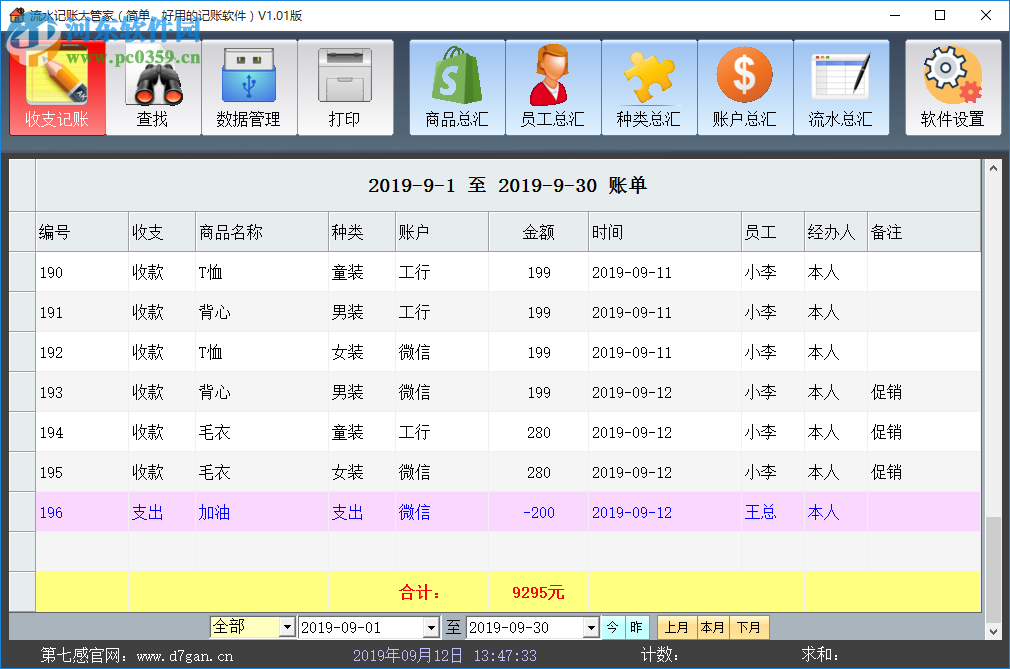This screenshot has width=1010, height=669.
Task: Open the 商品总汇 product summary
Action: point(456,87)
